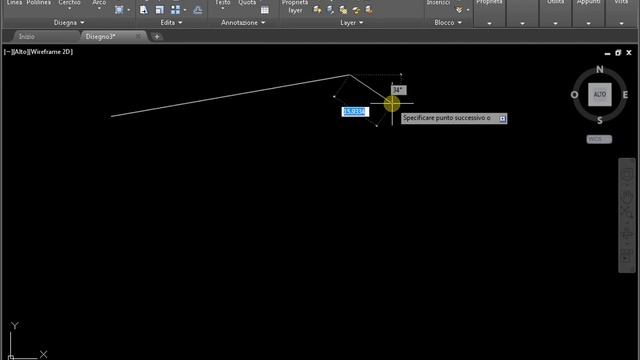Screen dimensions: 640x360
Task: Click fourth layer tool icon in Layer panel
Action: tap(356, 10)
